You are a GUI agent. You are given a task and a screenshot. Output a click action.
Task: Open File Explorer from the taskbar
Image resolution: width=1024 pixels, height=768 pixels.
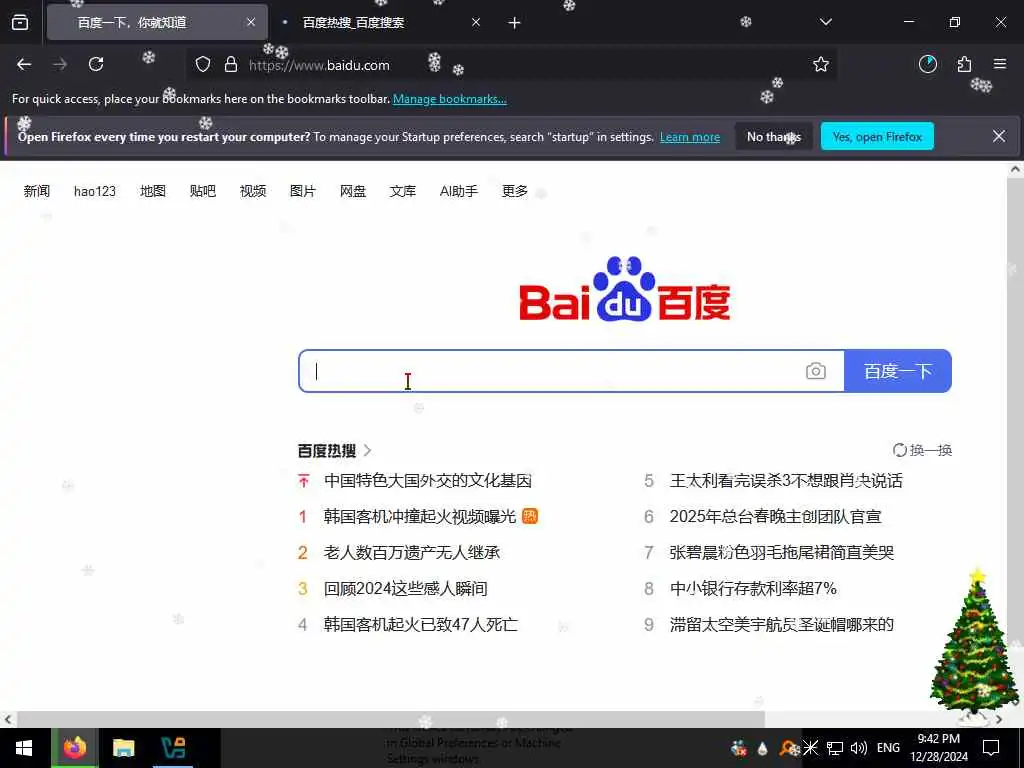[123, 748]
